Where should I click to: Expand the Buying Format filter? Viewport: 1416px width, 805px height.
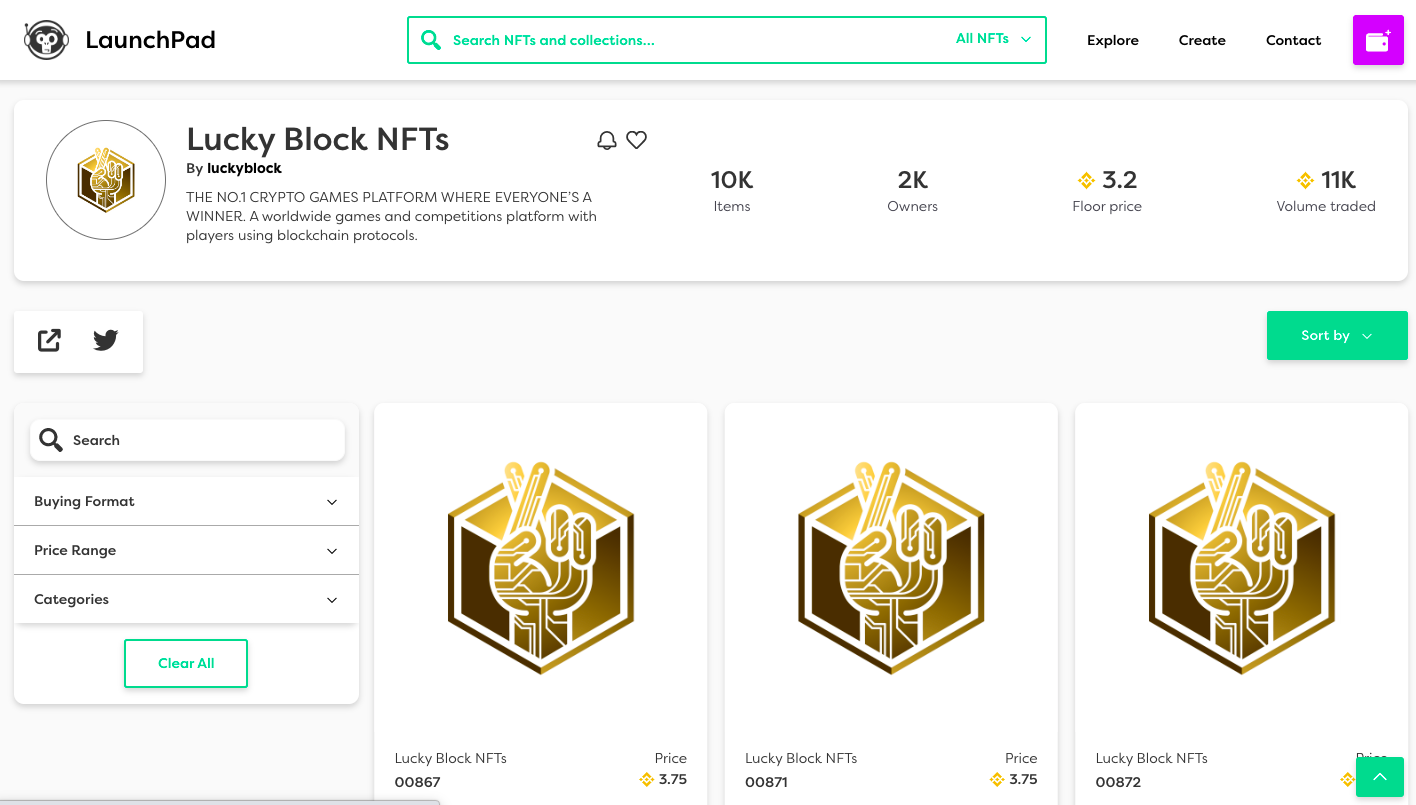(186, 501)
